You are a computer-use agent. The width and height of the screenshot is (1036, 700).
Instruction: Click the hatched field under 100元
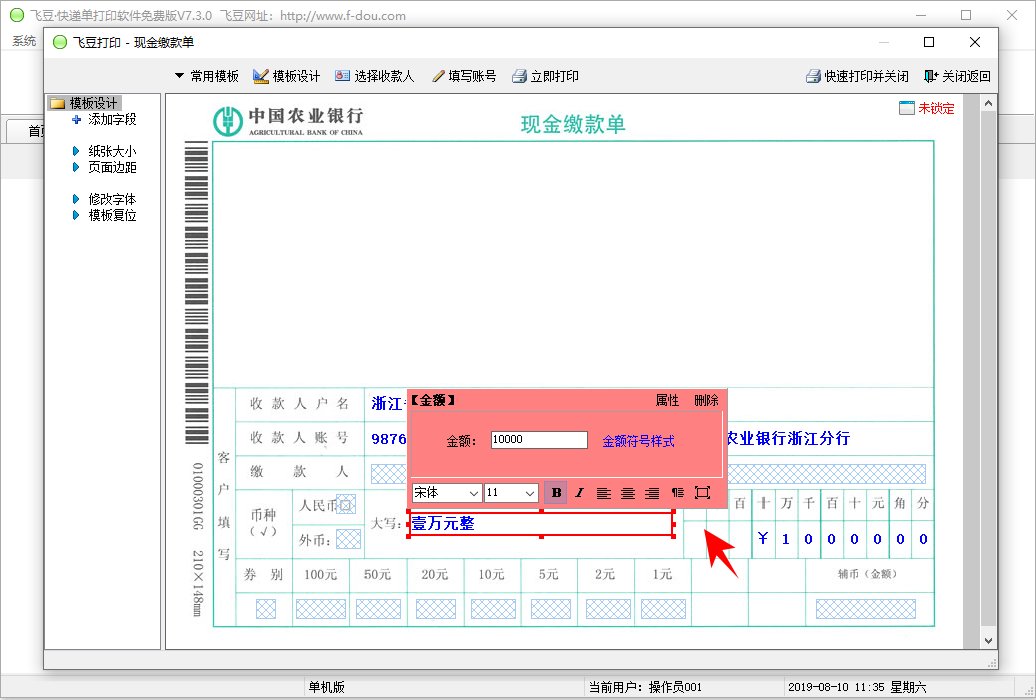coord(320,609)
